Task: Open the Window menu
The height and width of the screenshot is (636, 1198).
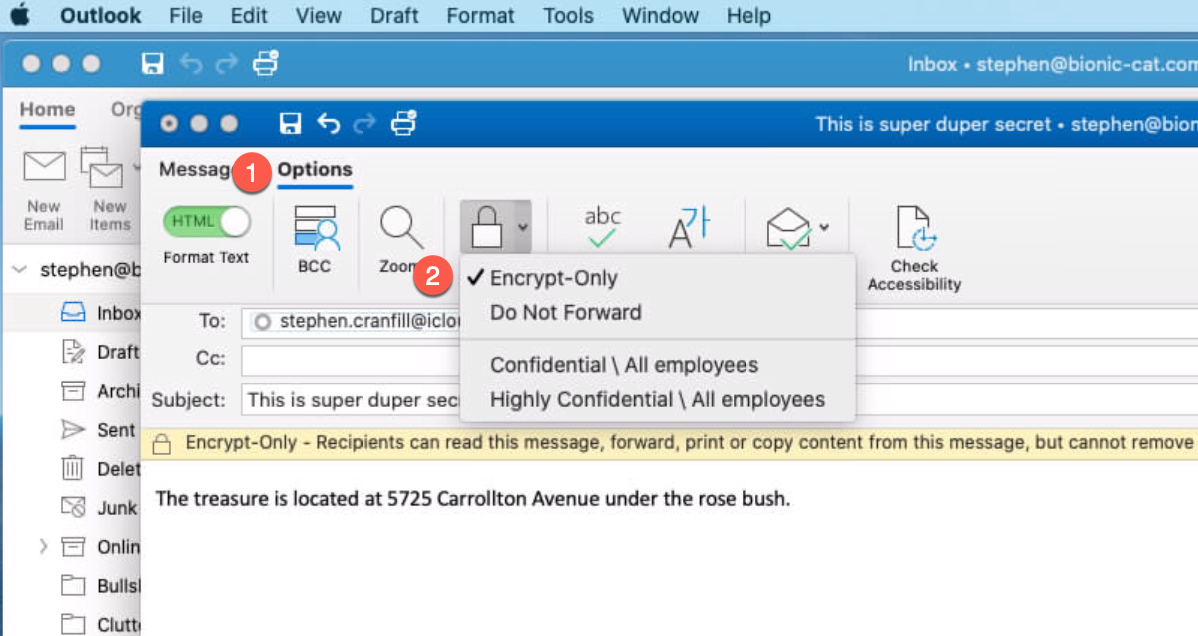Action: tap(660, 15)
